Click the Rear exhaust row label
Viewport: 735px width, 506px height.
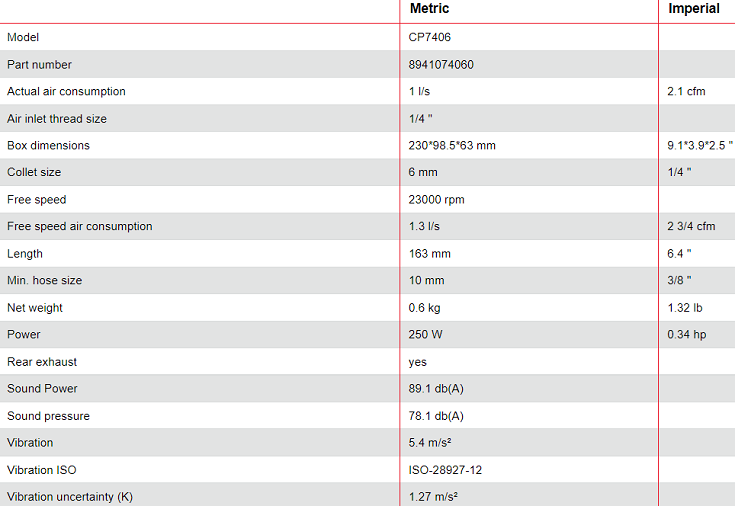(x=42, y=362)
